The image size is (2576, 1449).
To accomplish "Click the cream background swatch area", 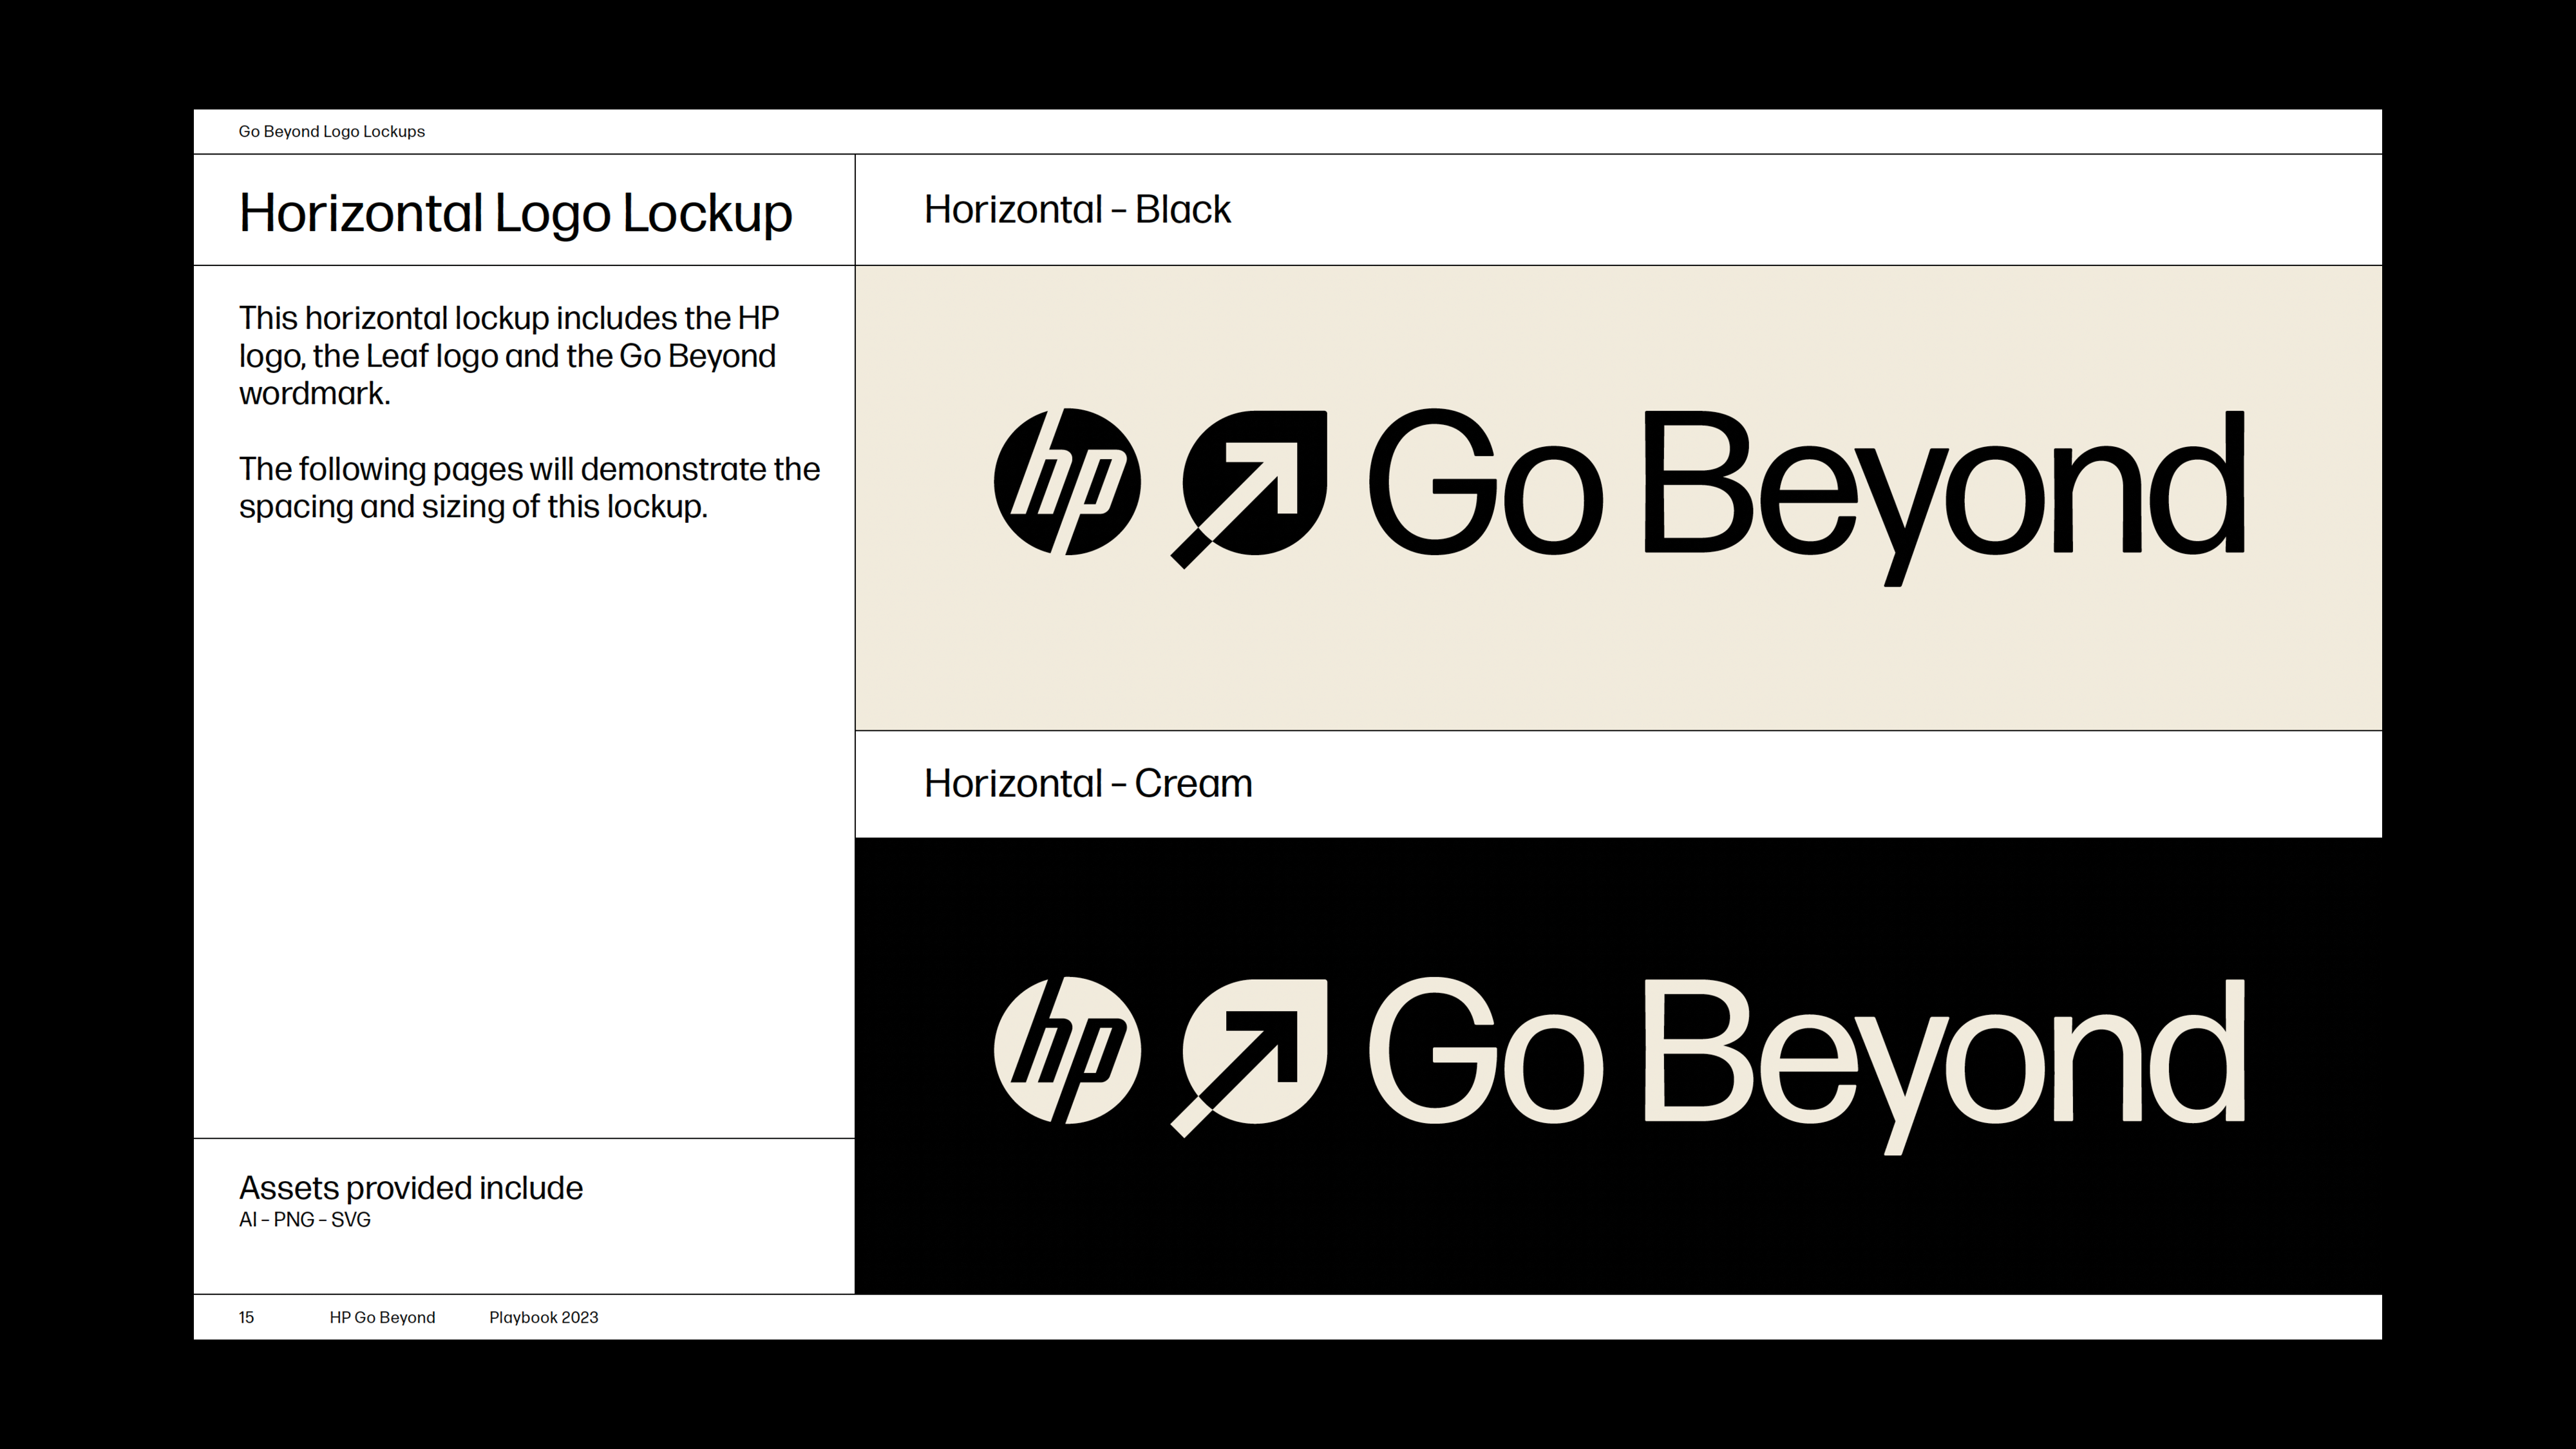I will point(1618,650).
